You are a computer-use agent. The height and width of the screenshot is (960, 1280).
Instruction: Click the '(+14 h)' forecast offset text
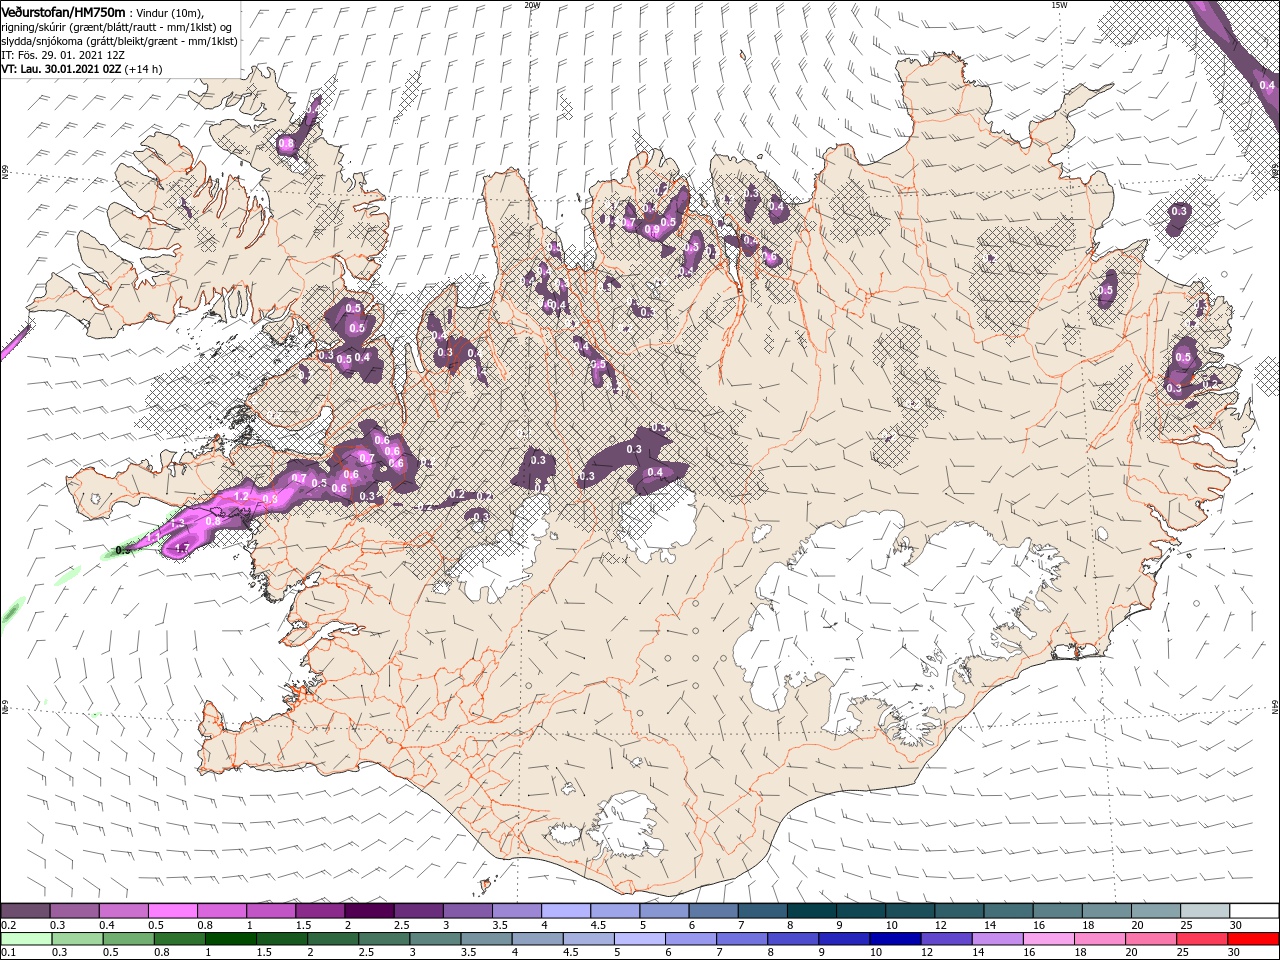(145, 69)
